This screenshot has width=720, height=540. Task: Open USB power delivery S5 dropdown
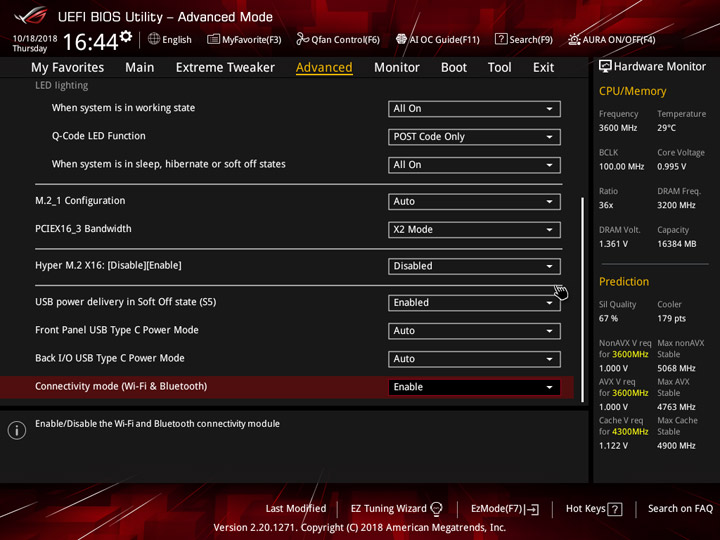pos(474,303)
